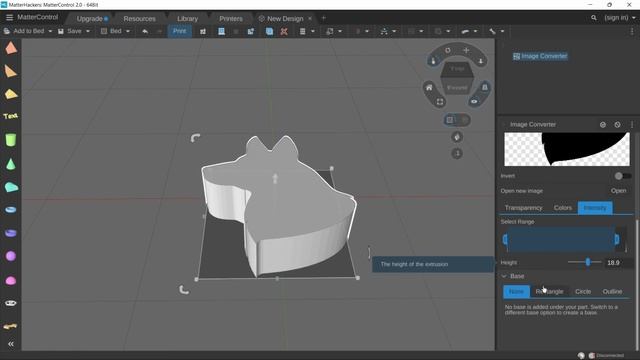640x360 pixels.
Task: Switch to the Library tab
Action: click(x=187, y=19)
